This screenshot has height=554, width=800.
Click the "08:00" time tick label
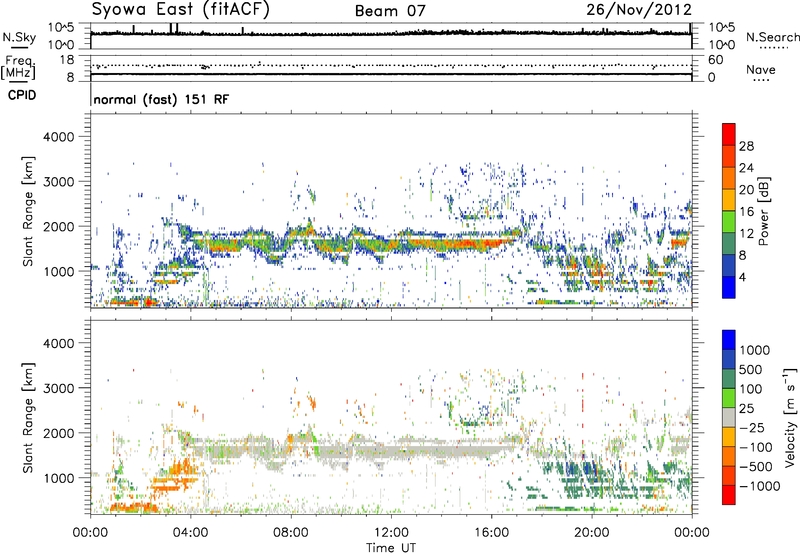point(291,533)
